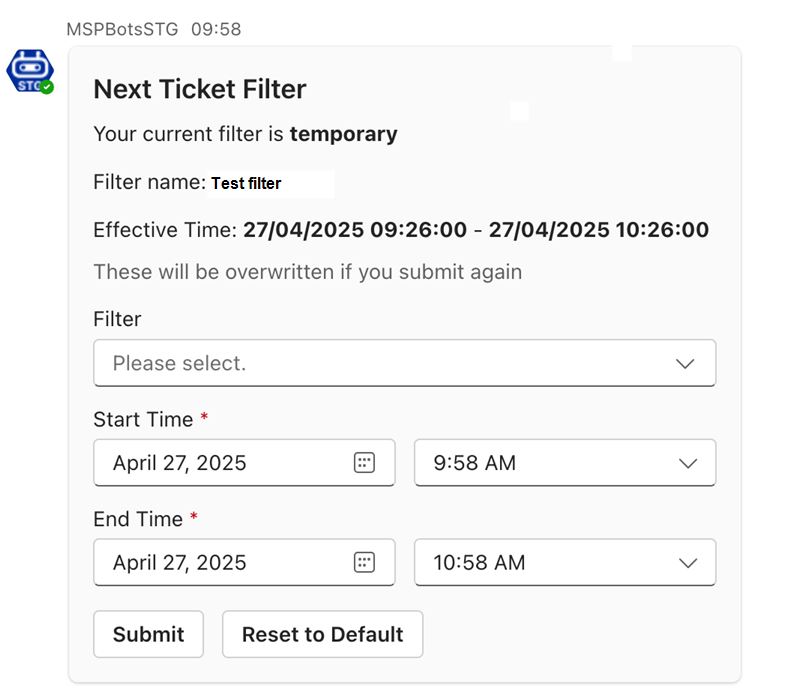
Task: Click the 09:58 message timestamp
Action: tap(216, 29)
